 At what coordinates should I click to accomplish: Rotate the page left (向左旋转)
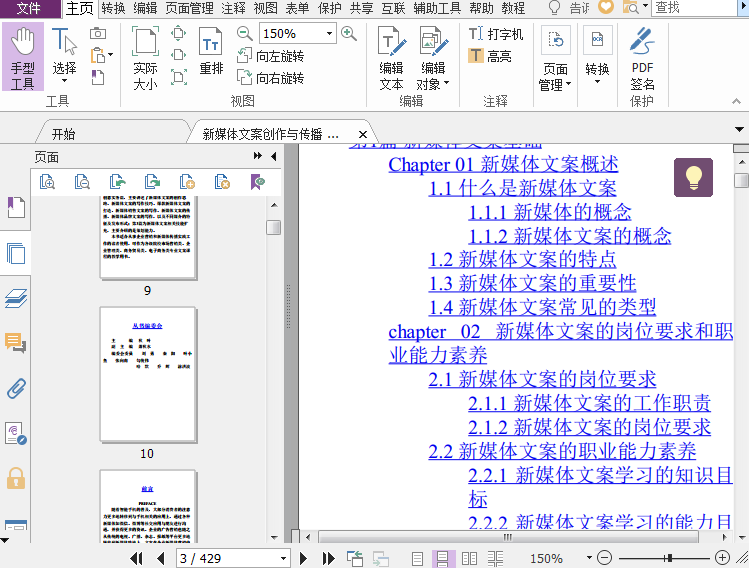coord(270,56)
